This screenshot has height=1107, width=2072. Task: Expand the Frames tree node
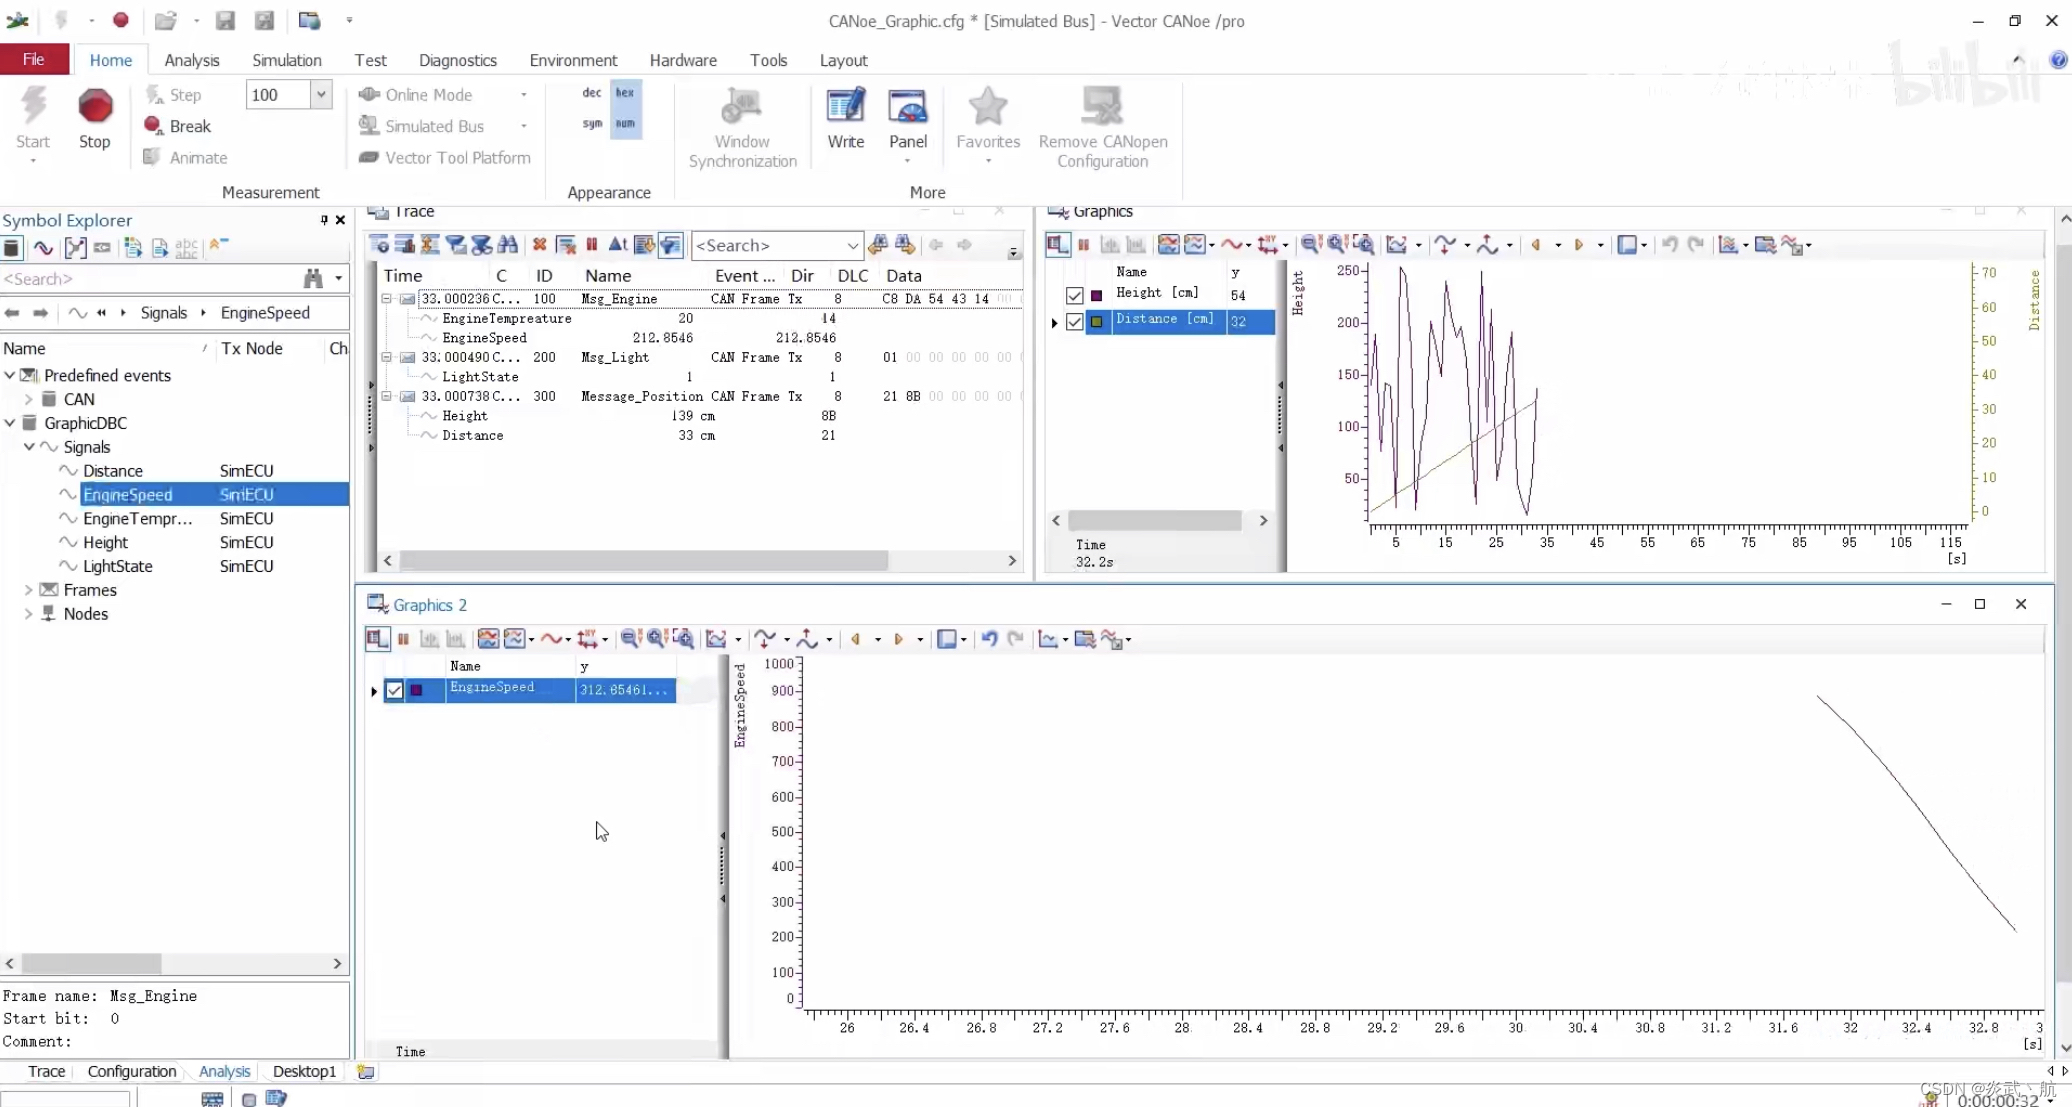tap(29, 590)
